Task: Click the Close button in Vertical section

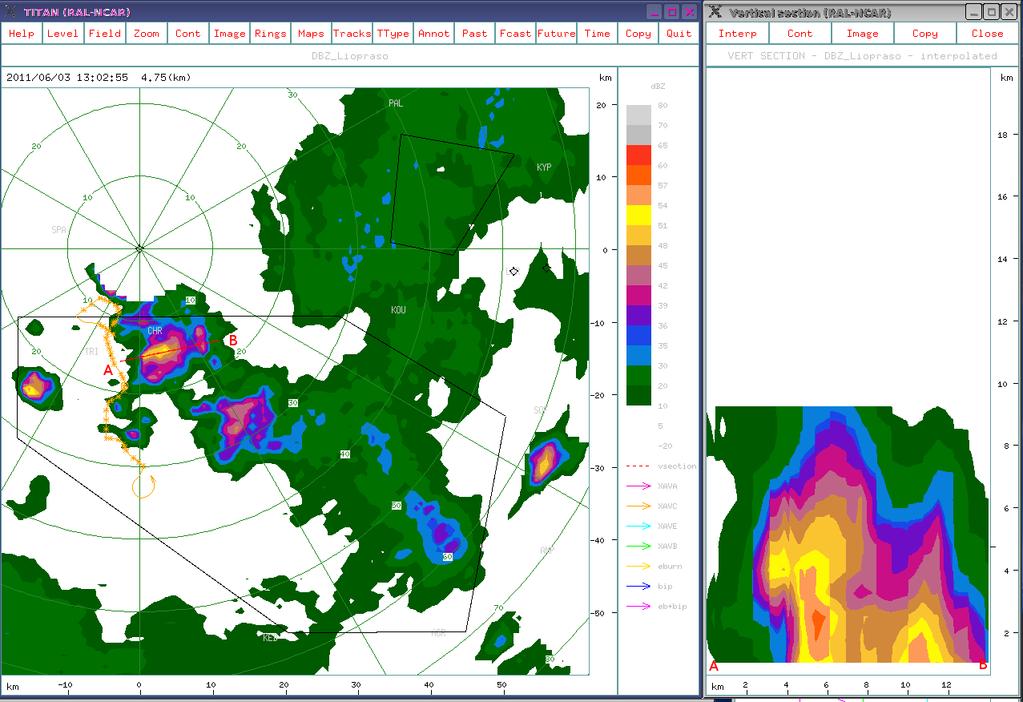Action: [987, 33]
